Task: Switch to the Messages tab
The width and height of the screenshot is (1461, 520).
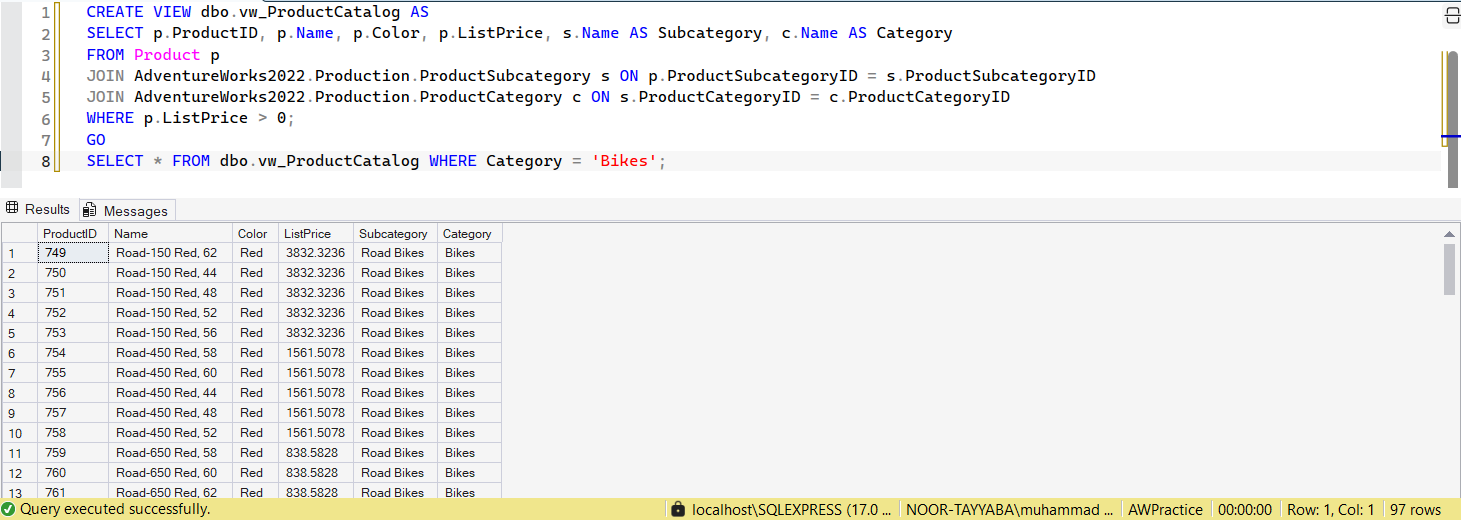Action: click(x=127, y=210)
